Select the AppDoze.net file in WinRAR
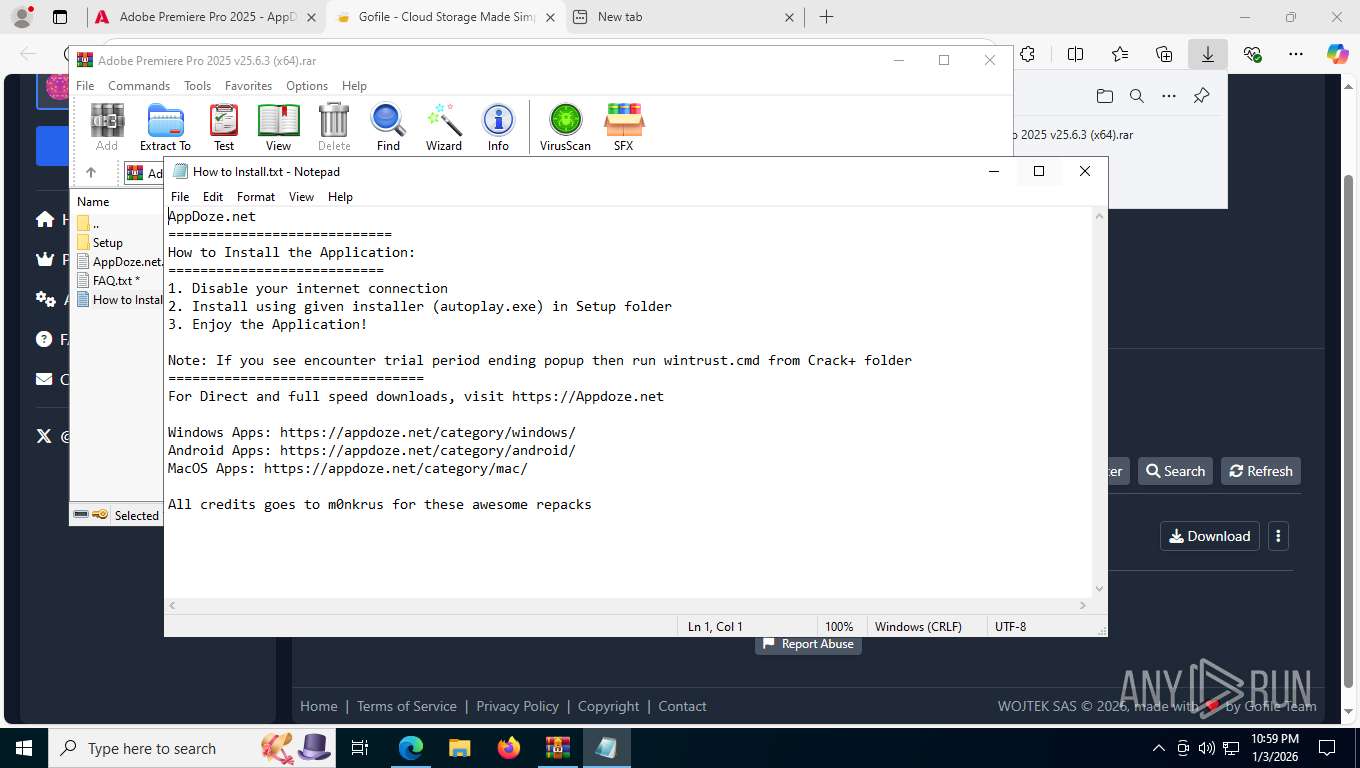The height and width of the screenshot is (768, 1360). point(119,262)
